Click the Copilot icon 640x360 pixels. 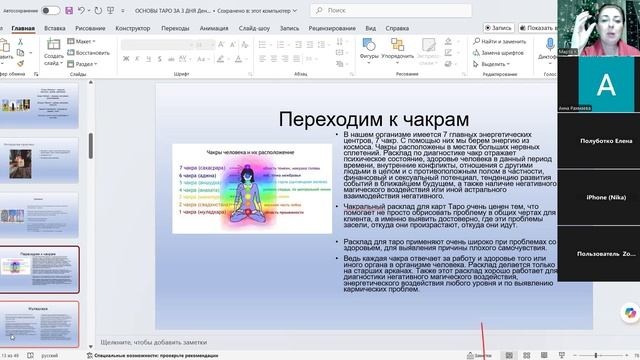pos(631,312)
